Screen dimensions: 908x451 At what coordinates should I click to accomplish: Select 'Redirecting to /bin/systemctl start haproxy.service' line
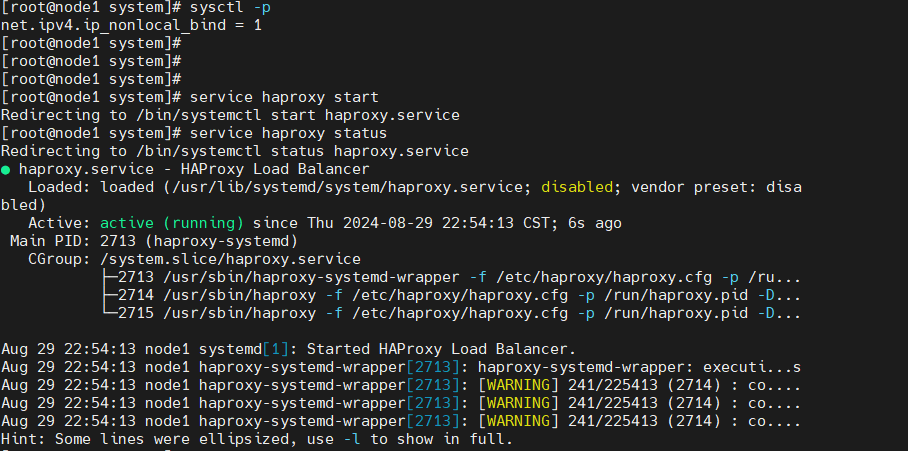[x=230, y=115]
